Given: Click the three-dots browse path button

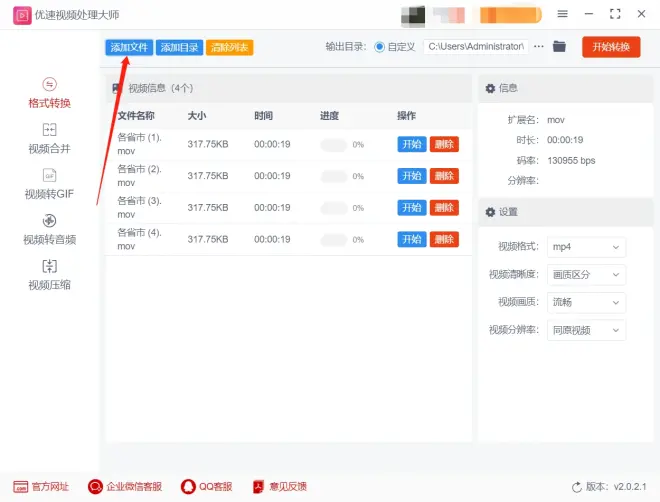Looking at the screenshot, I should [539, 46].
